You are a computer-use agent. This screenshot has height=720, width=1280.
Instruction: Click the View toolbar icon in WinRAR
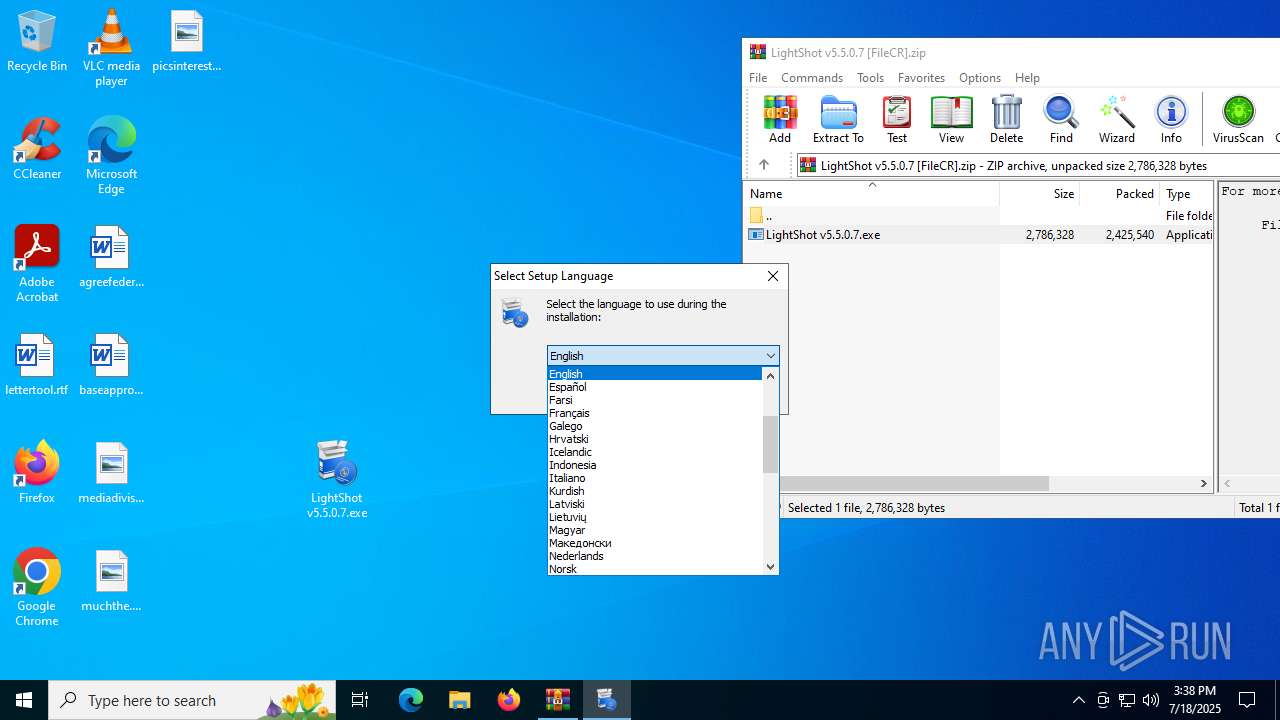click(951, 119)
